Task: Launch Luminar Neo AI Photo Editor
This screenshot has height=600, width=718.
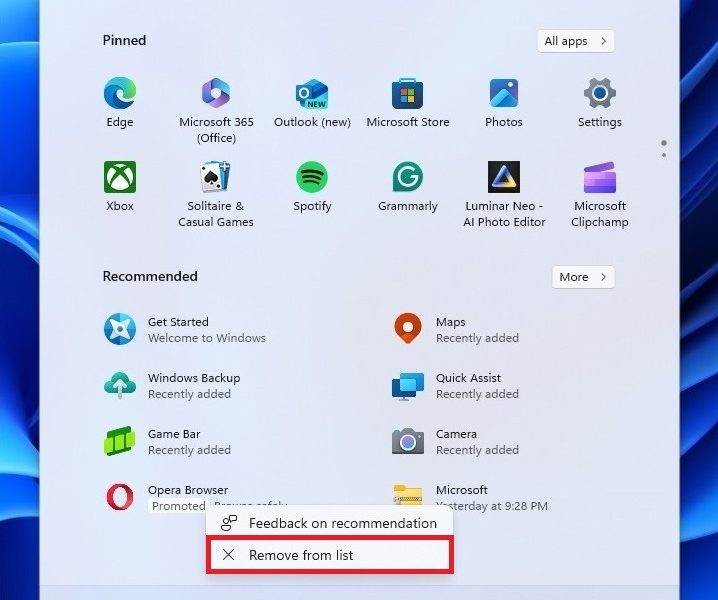Action: [x=504, y=177]
